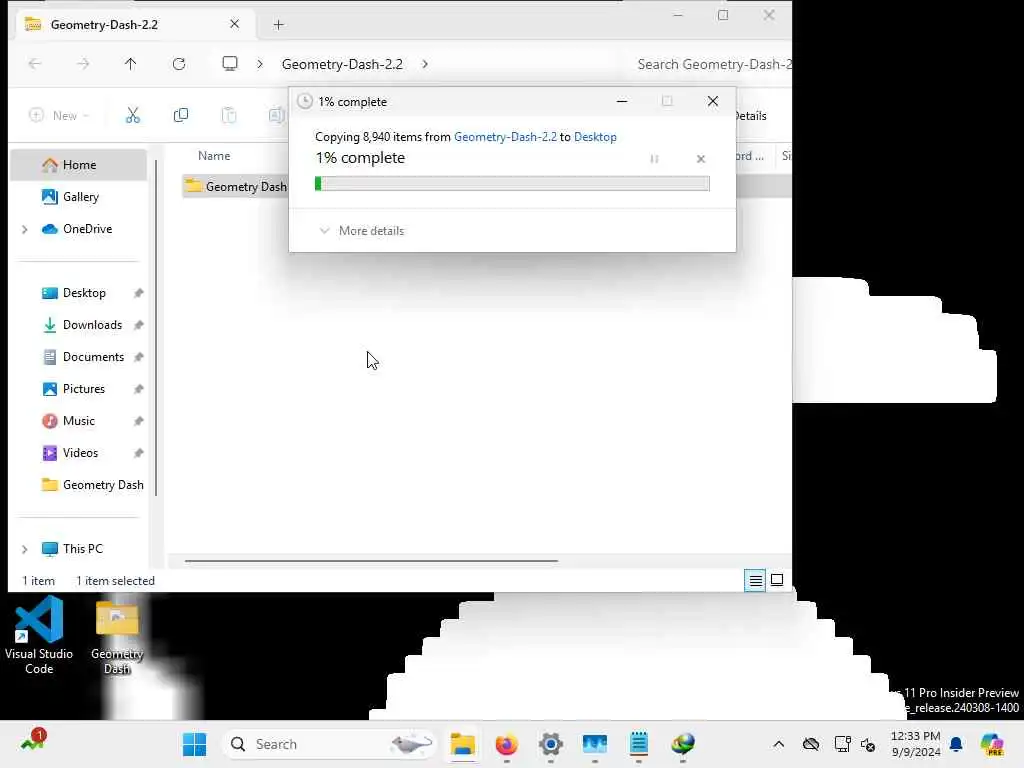
Task: Open the Desktop destination link
Action: click(x=595, y=136)
